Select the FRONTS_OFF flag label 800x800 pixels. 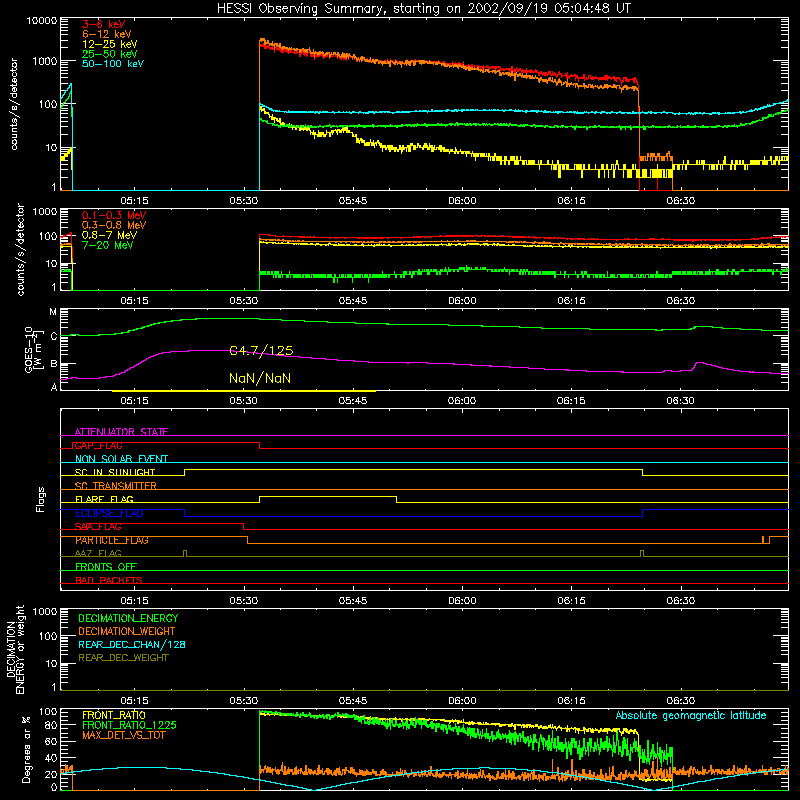click(106, 566)
